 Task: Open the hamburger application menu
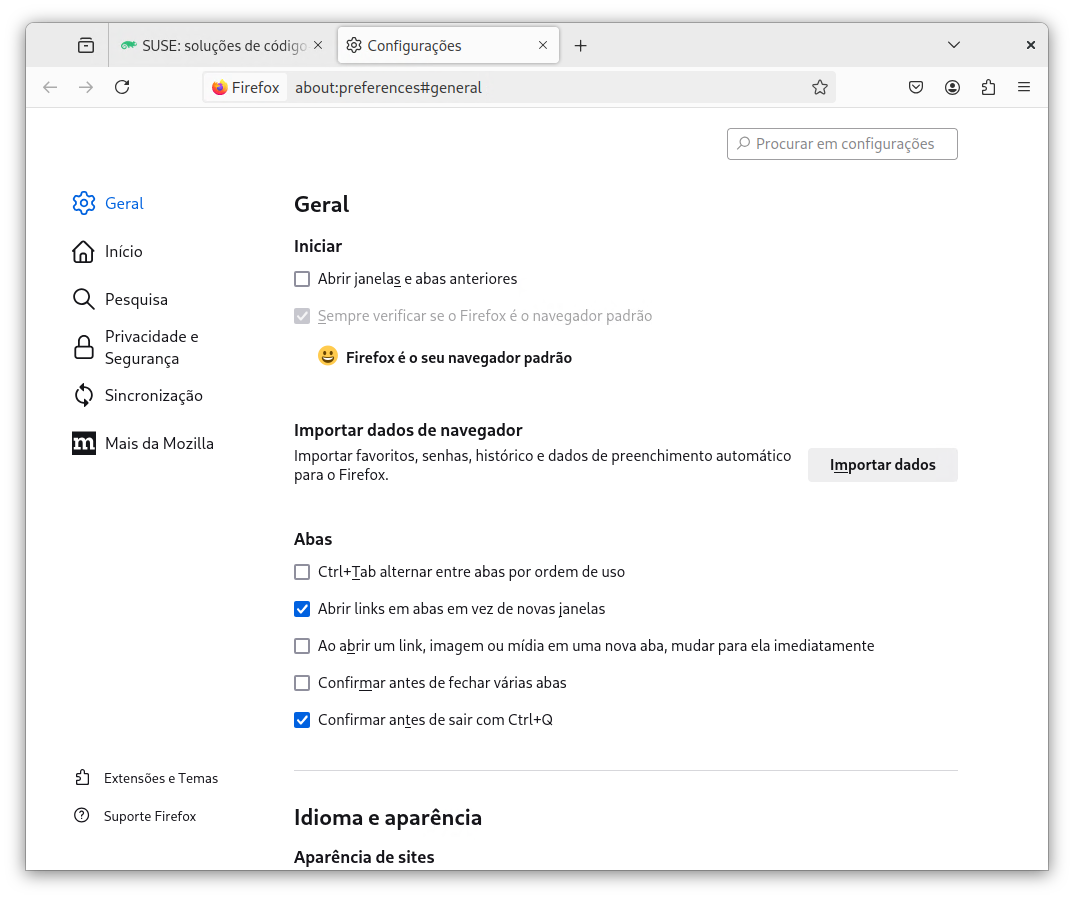(x=1024, y=87)
